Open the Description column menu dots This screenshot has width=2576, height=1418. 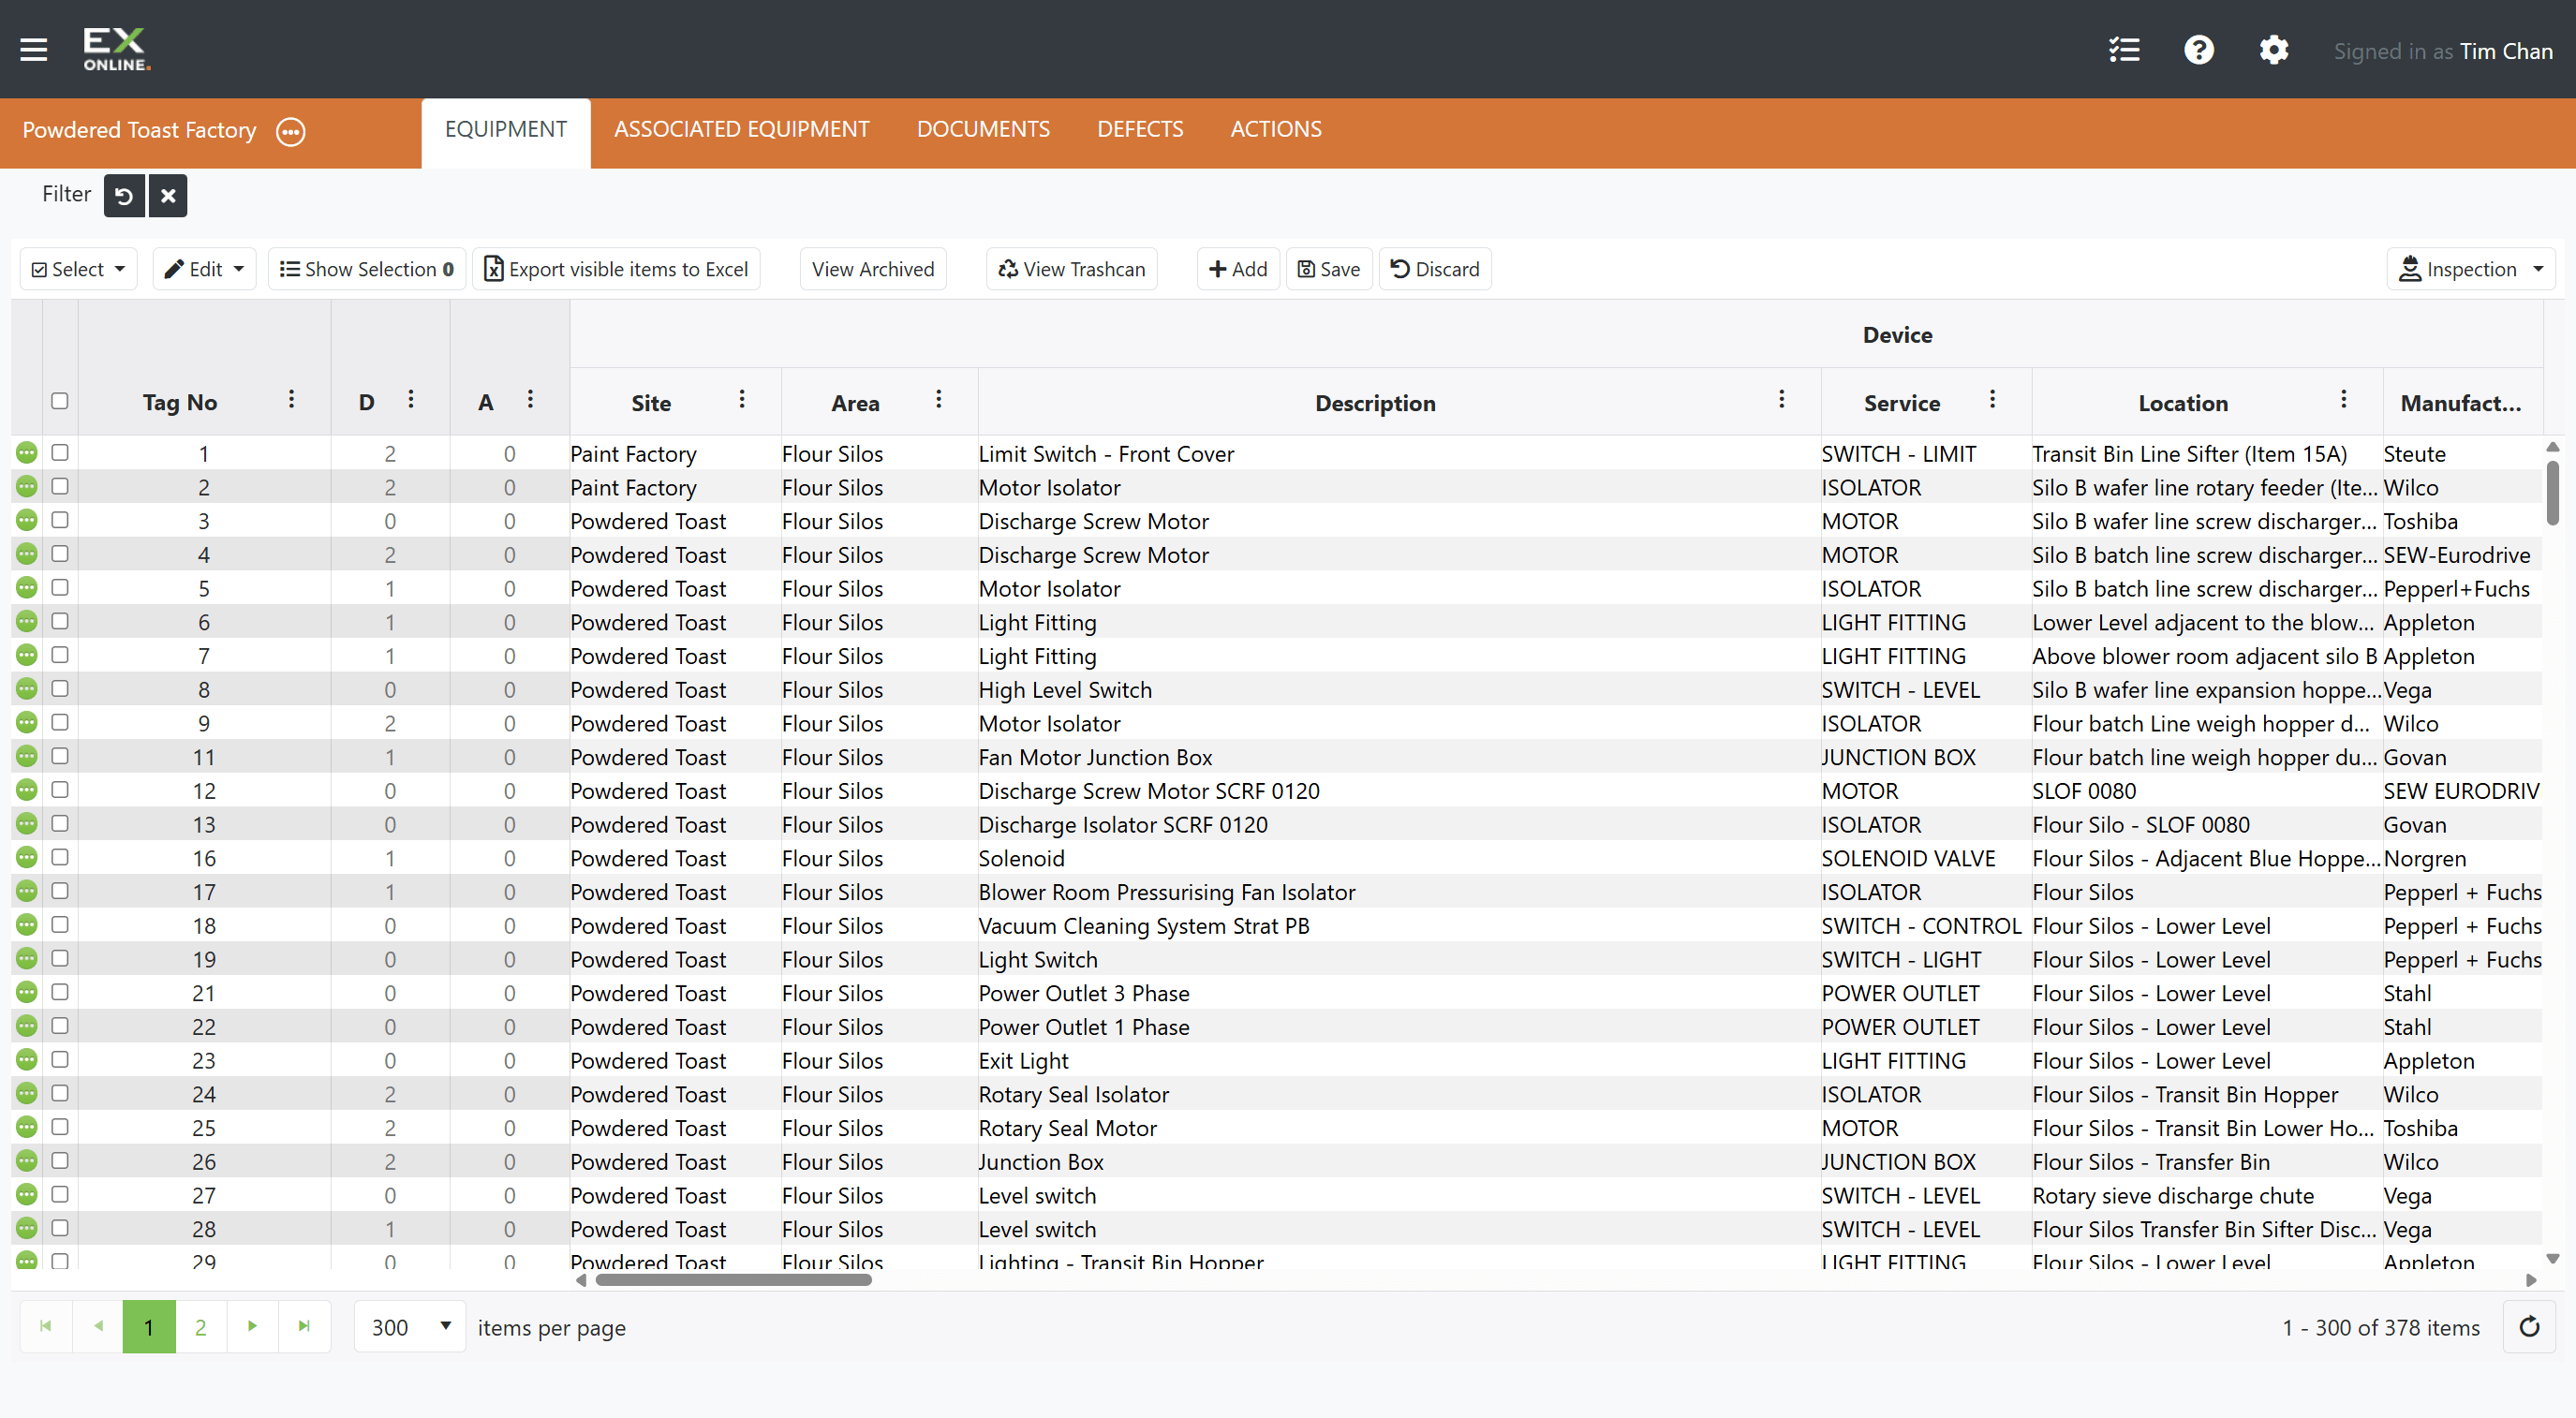pos(1781,400)
